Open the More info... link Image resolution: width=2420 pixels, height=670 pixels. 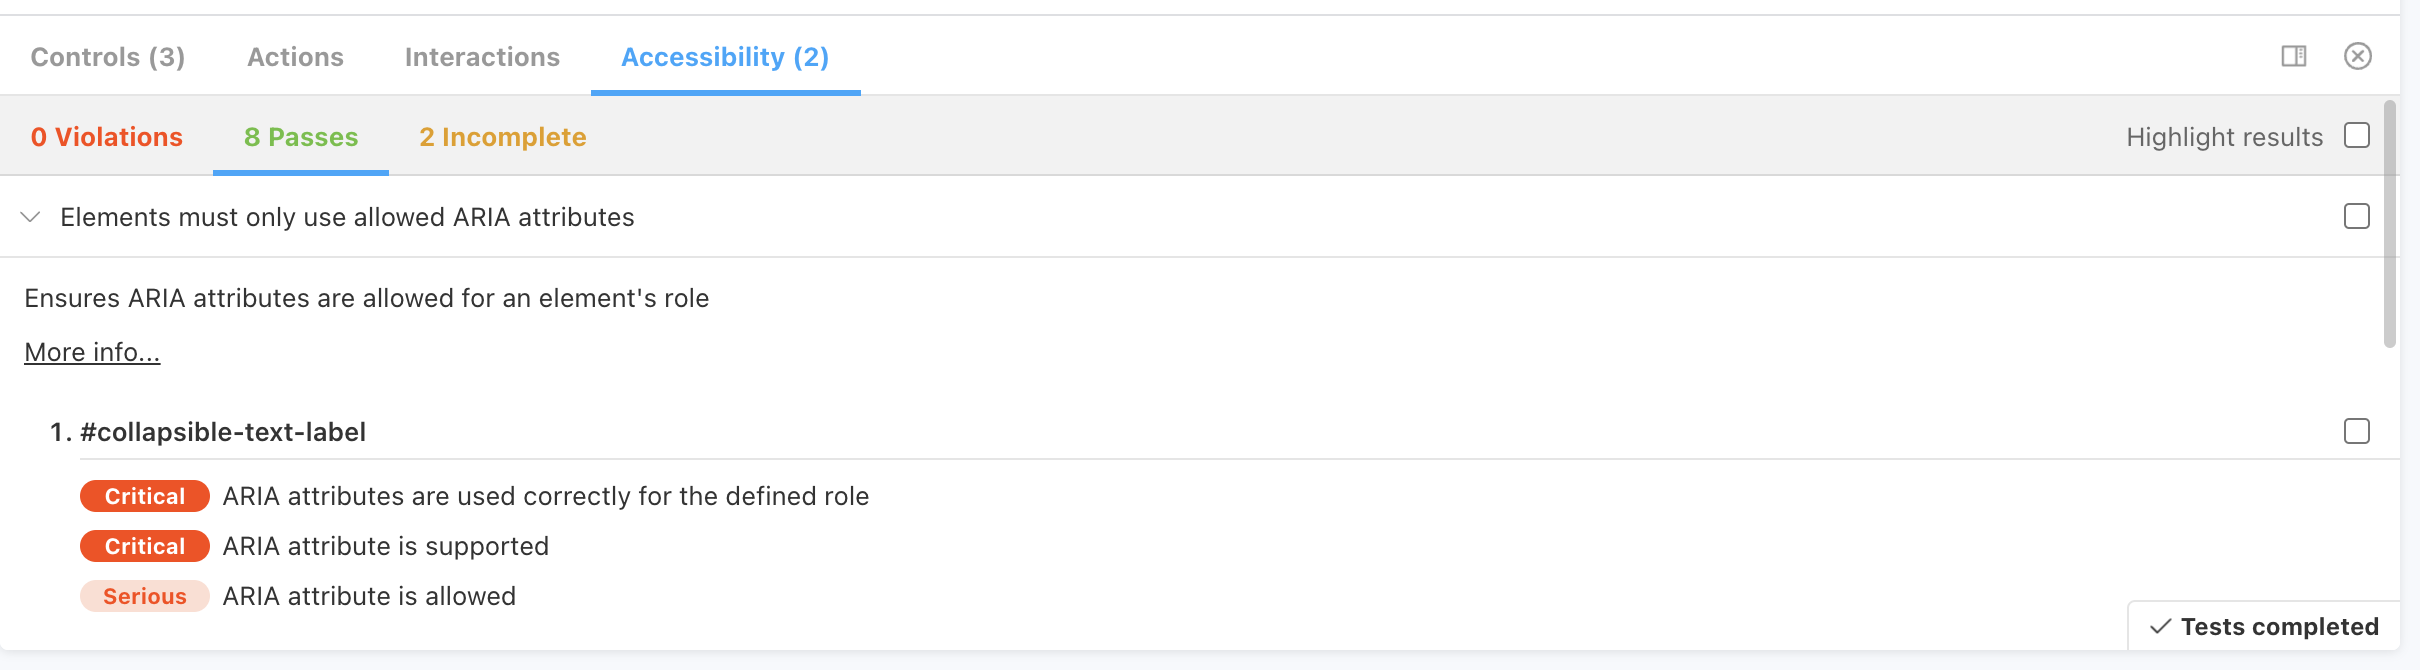[x=92, y=353]
